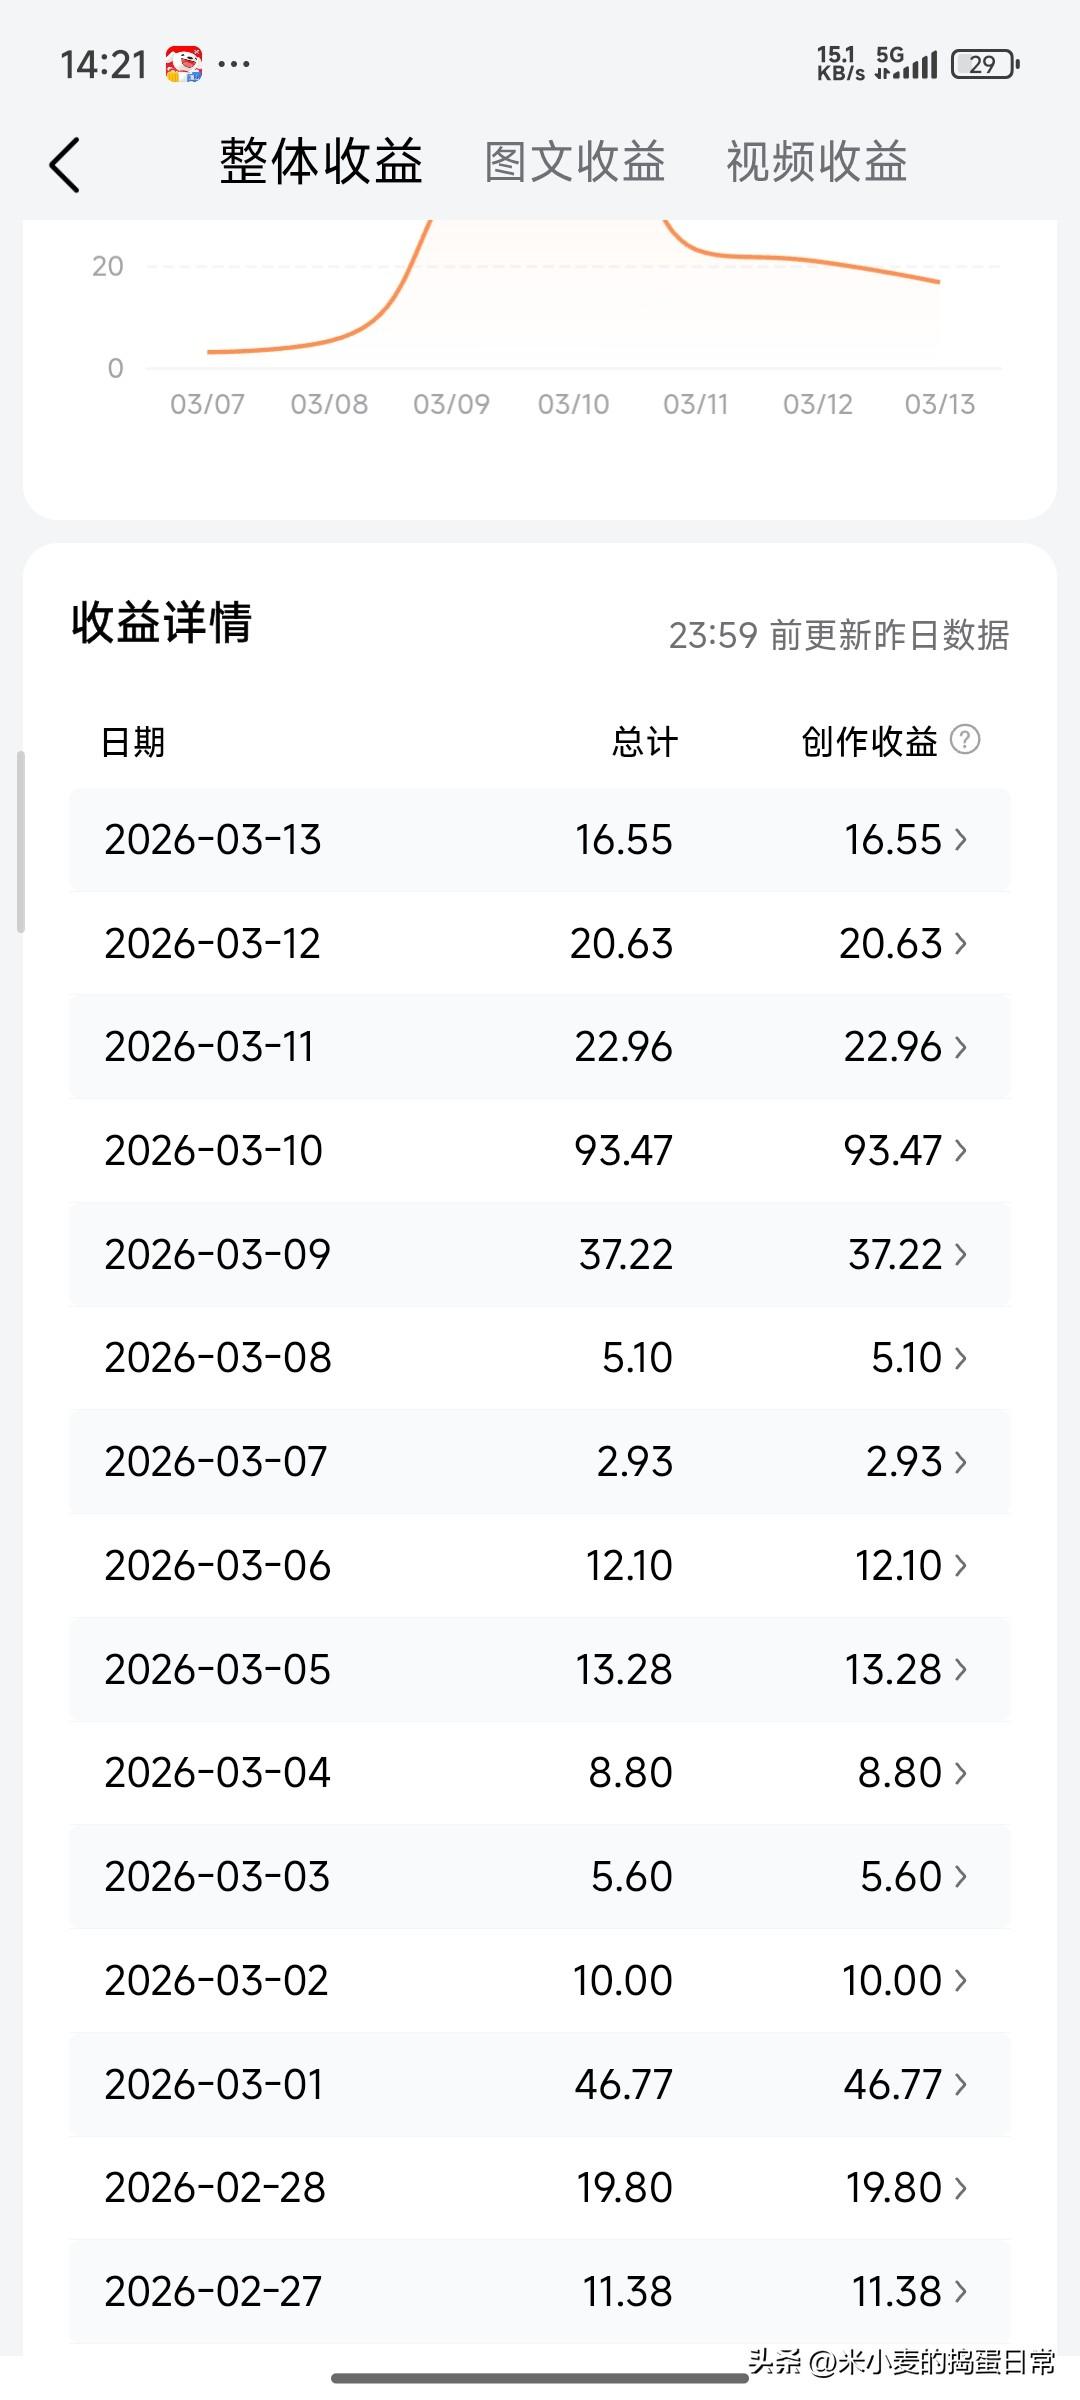Open the 2026-02-28 earnings row
Image resolution: width=1080 pixels, height=2400 pixels.
click(x=540, y=2187)
